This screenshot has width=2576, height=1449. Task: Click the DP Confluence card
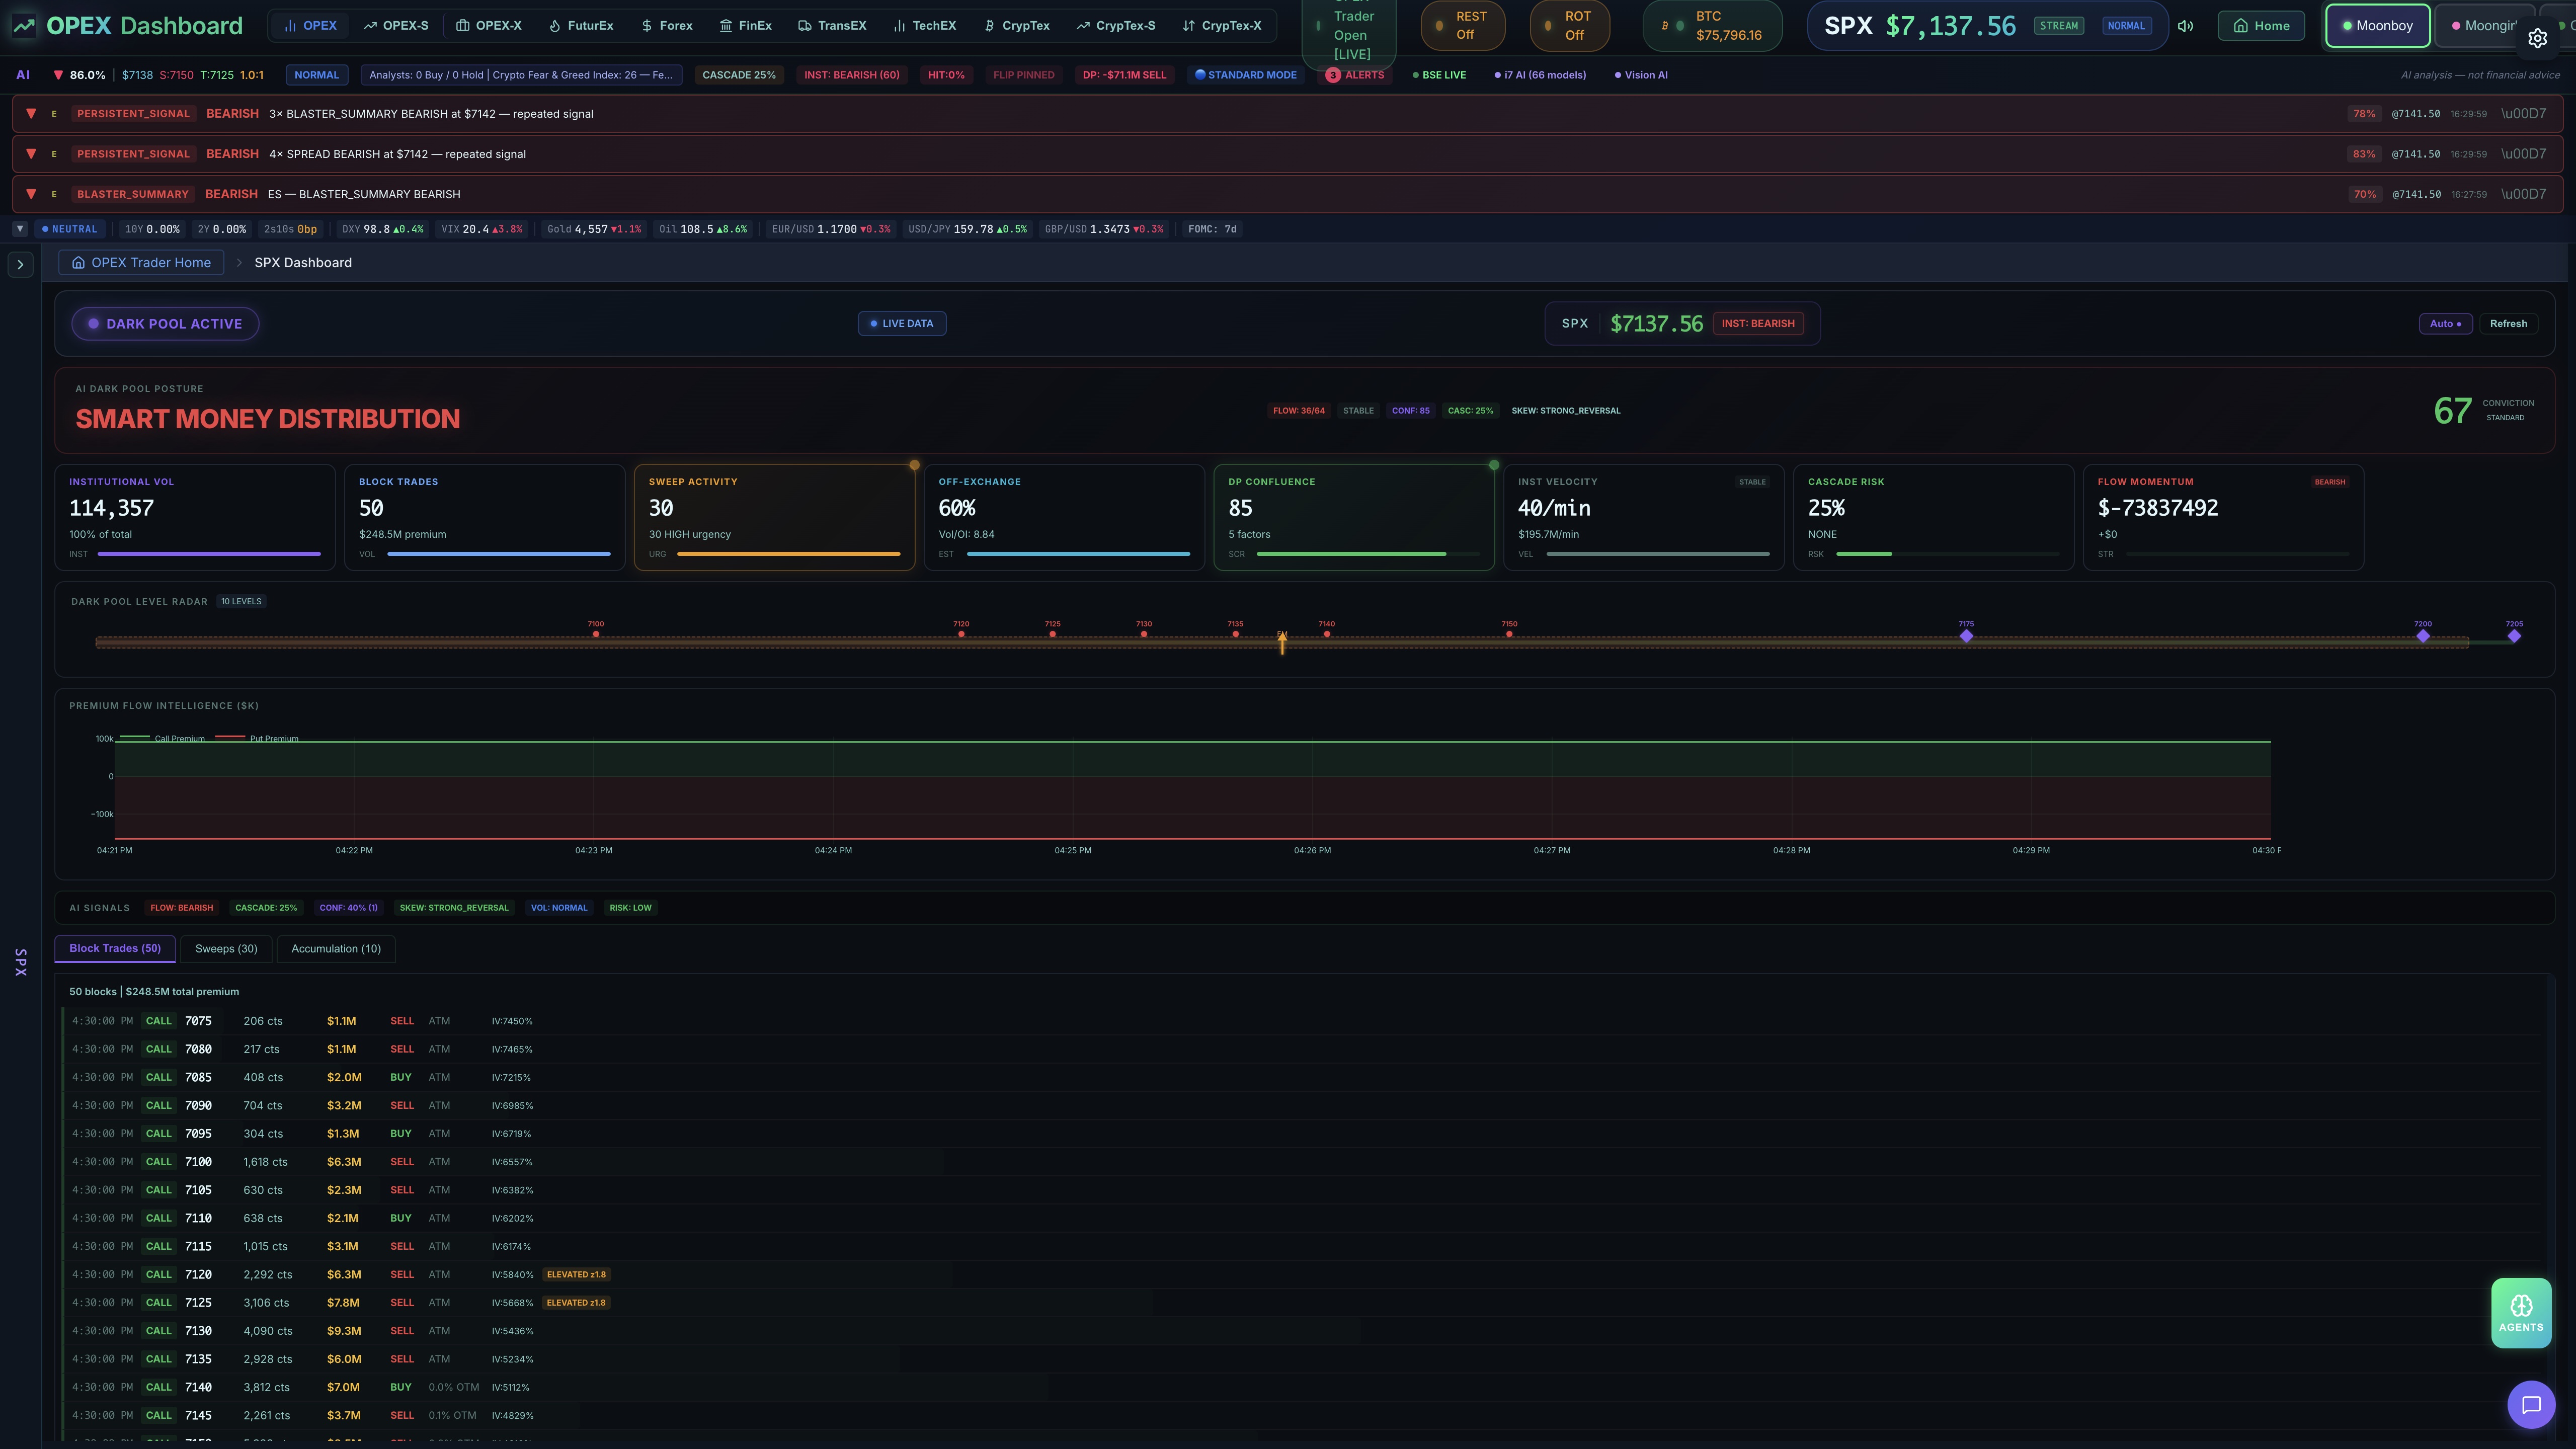click(x=1354, y=517)
